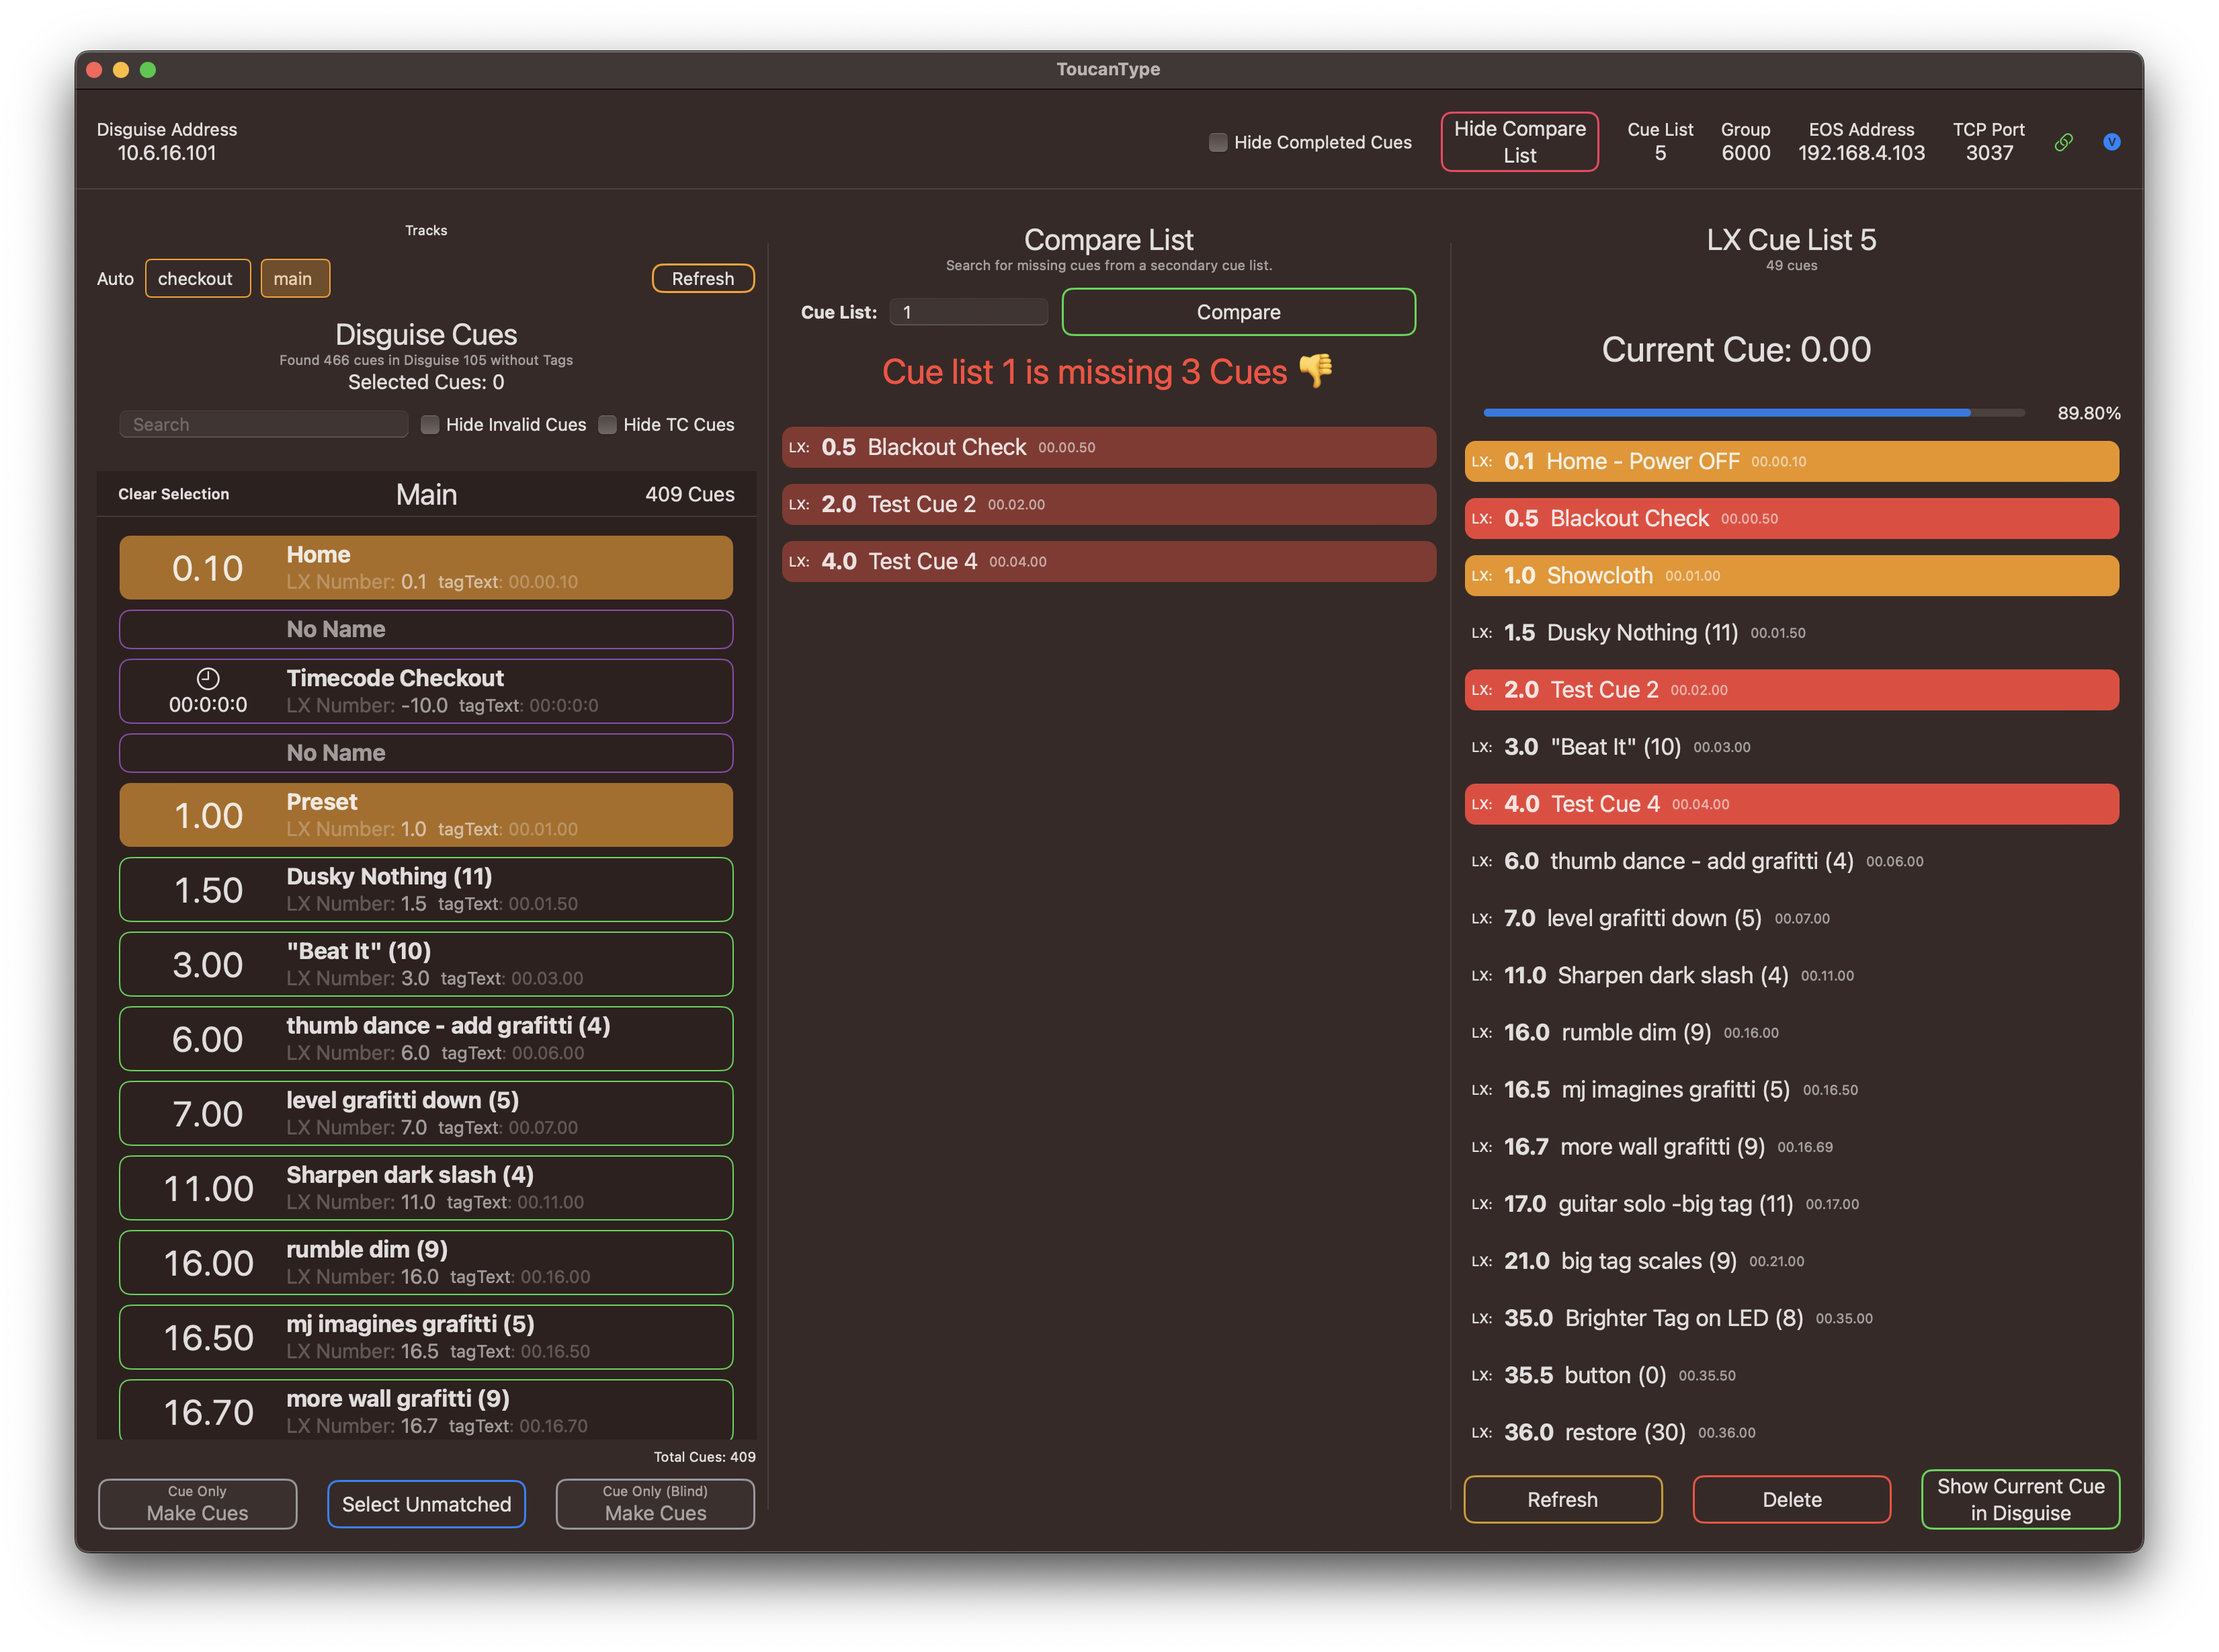
Task: Select the main track tab
Action: point(294,278)
